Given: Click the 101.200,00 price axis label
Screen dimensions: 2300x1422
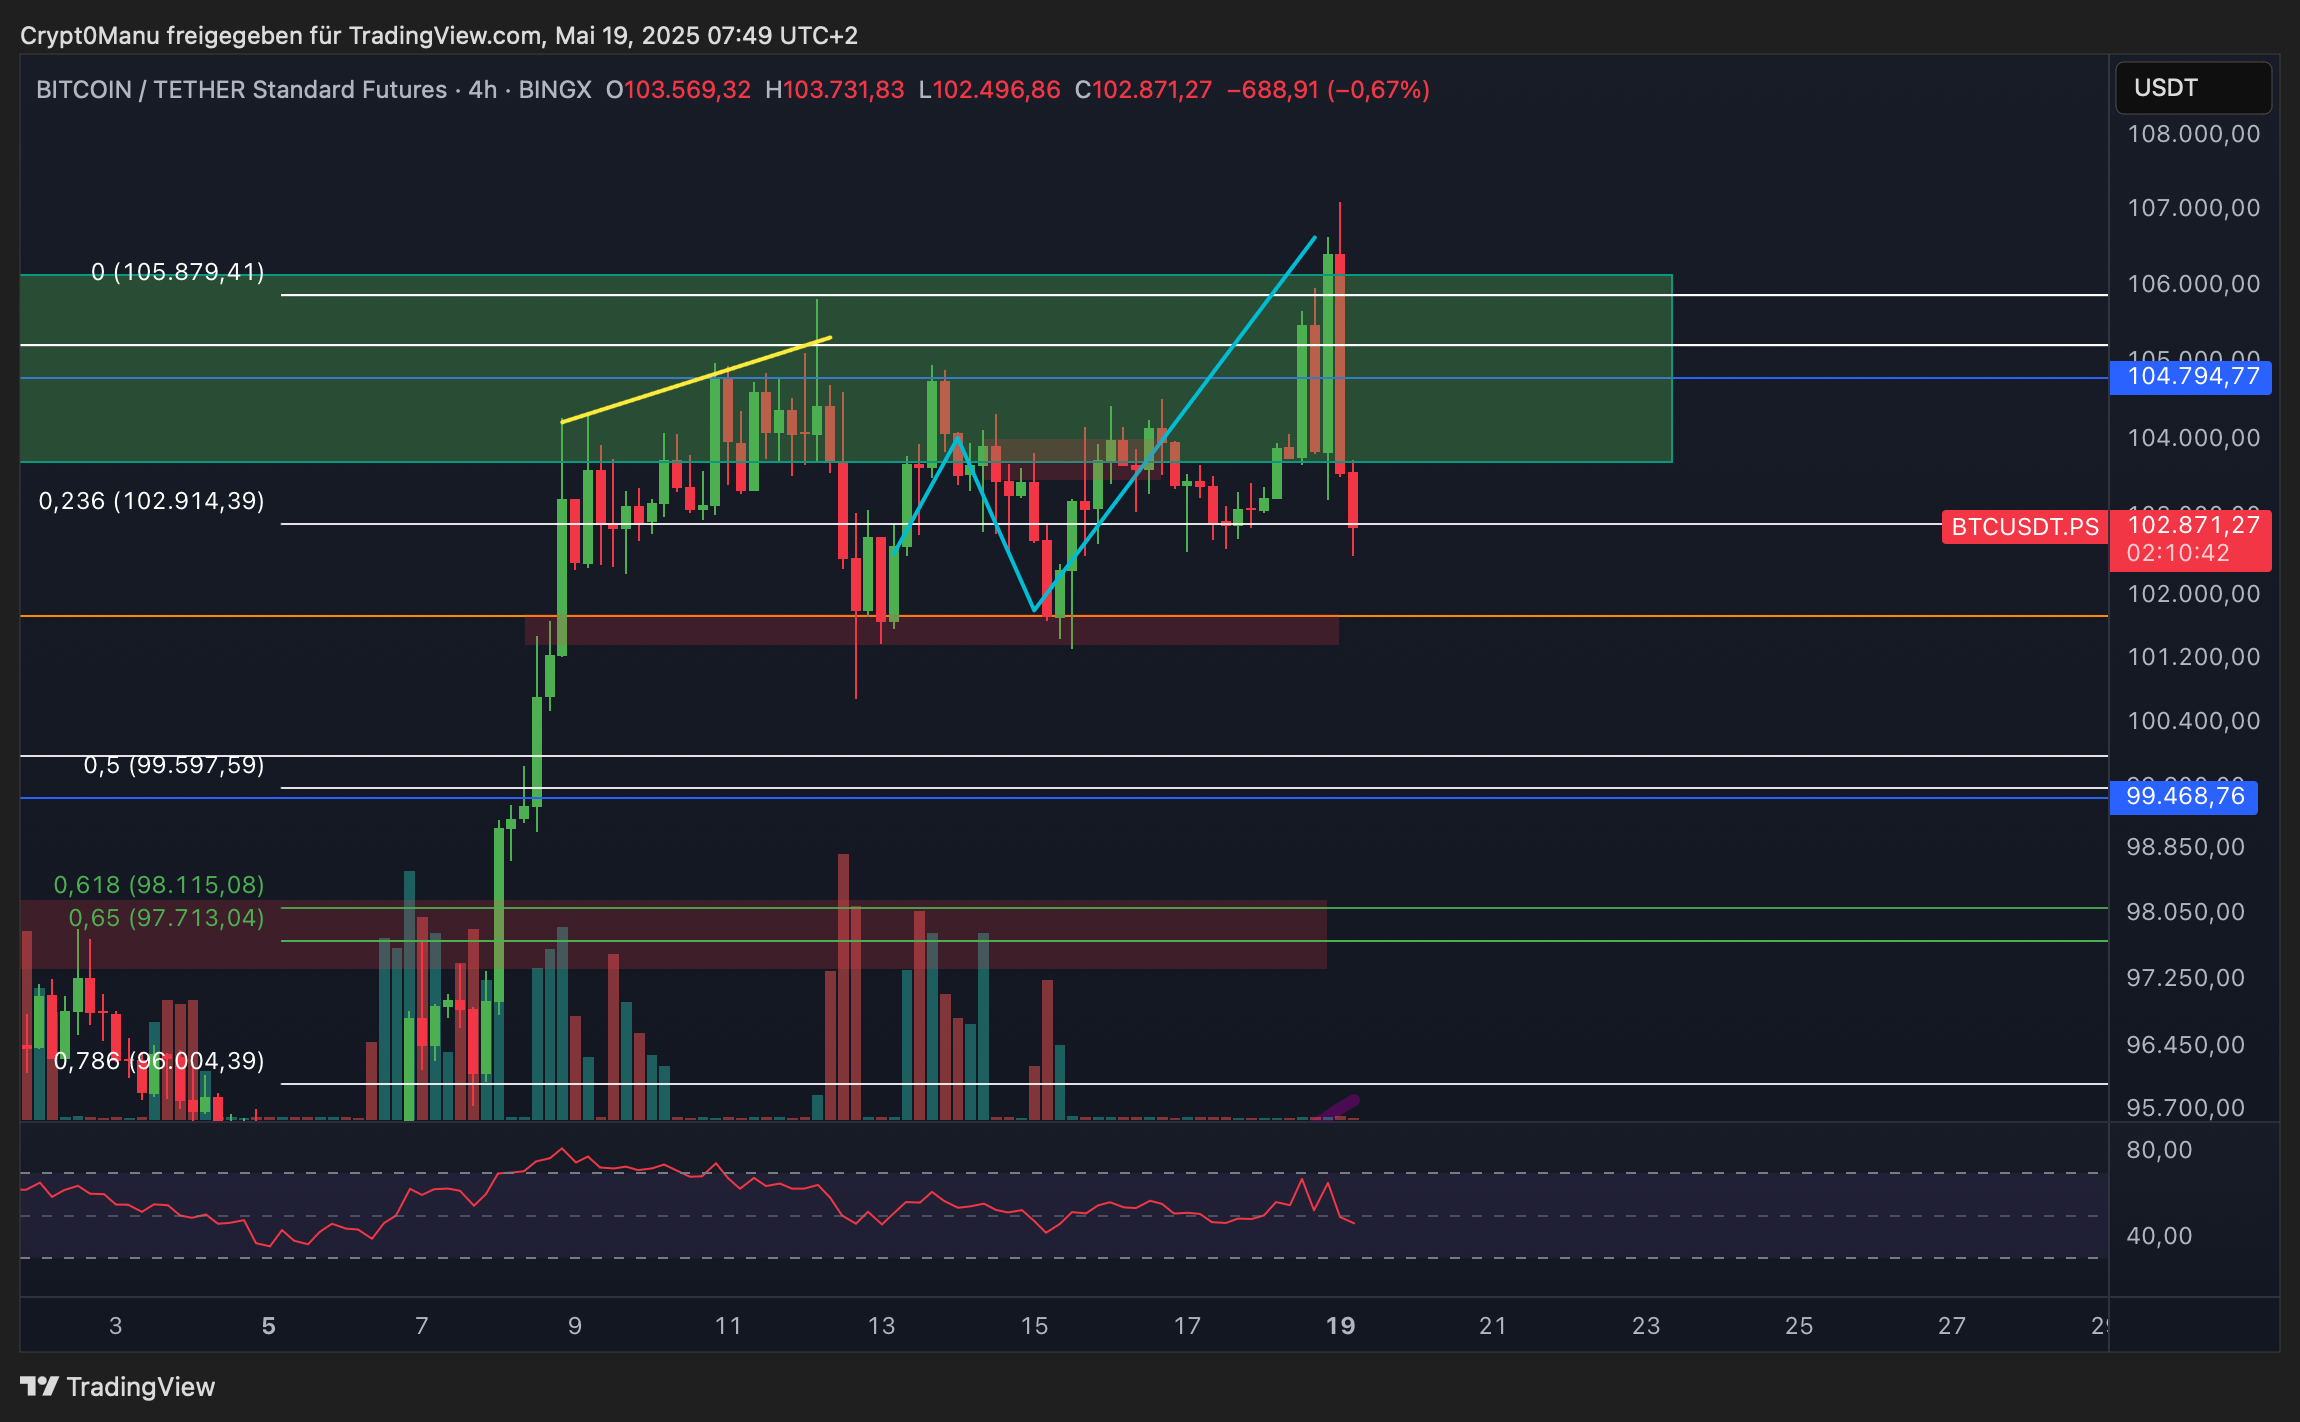Looking at the screenshot, I should 2193,657.
